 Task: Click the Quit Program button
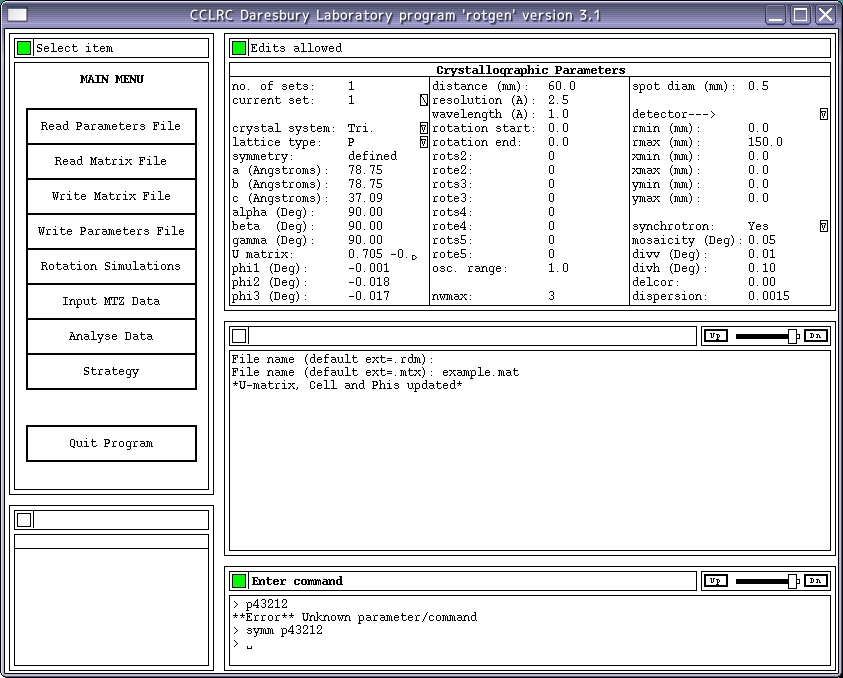coord(111,443)
